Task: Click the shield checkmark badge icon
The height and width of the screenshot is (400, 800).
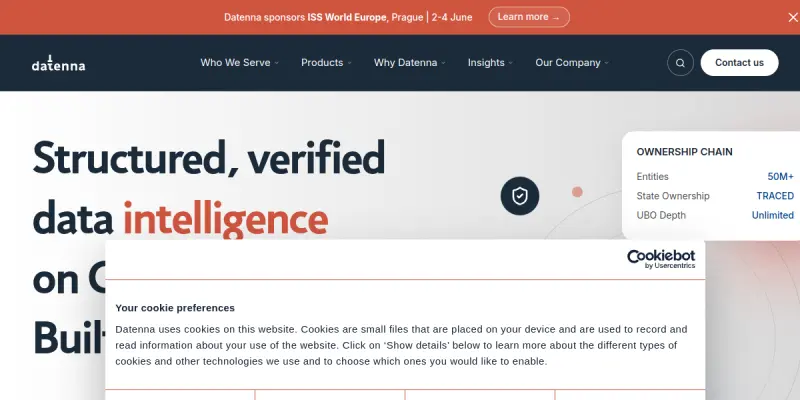Action: (x=519, y=196)
